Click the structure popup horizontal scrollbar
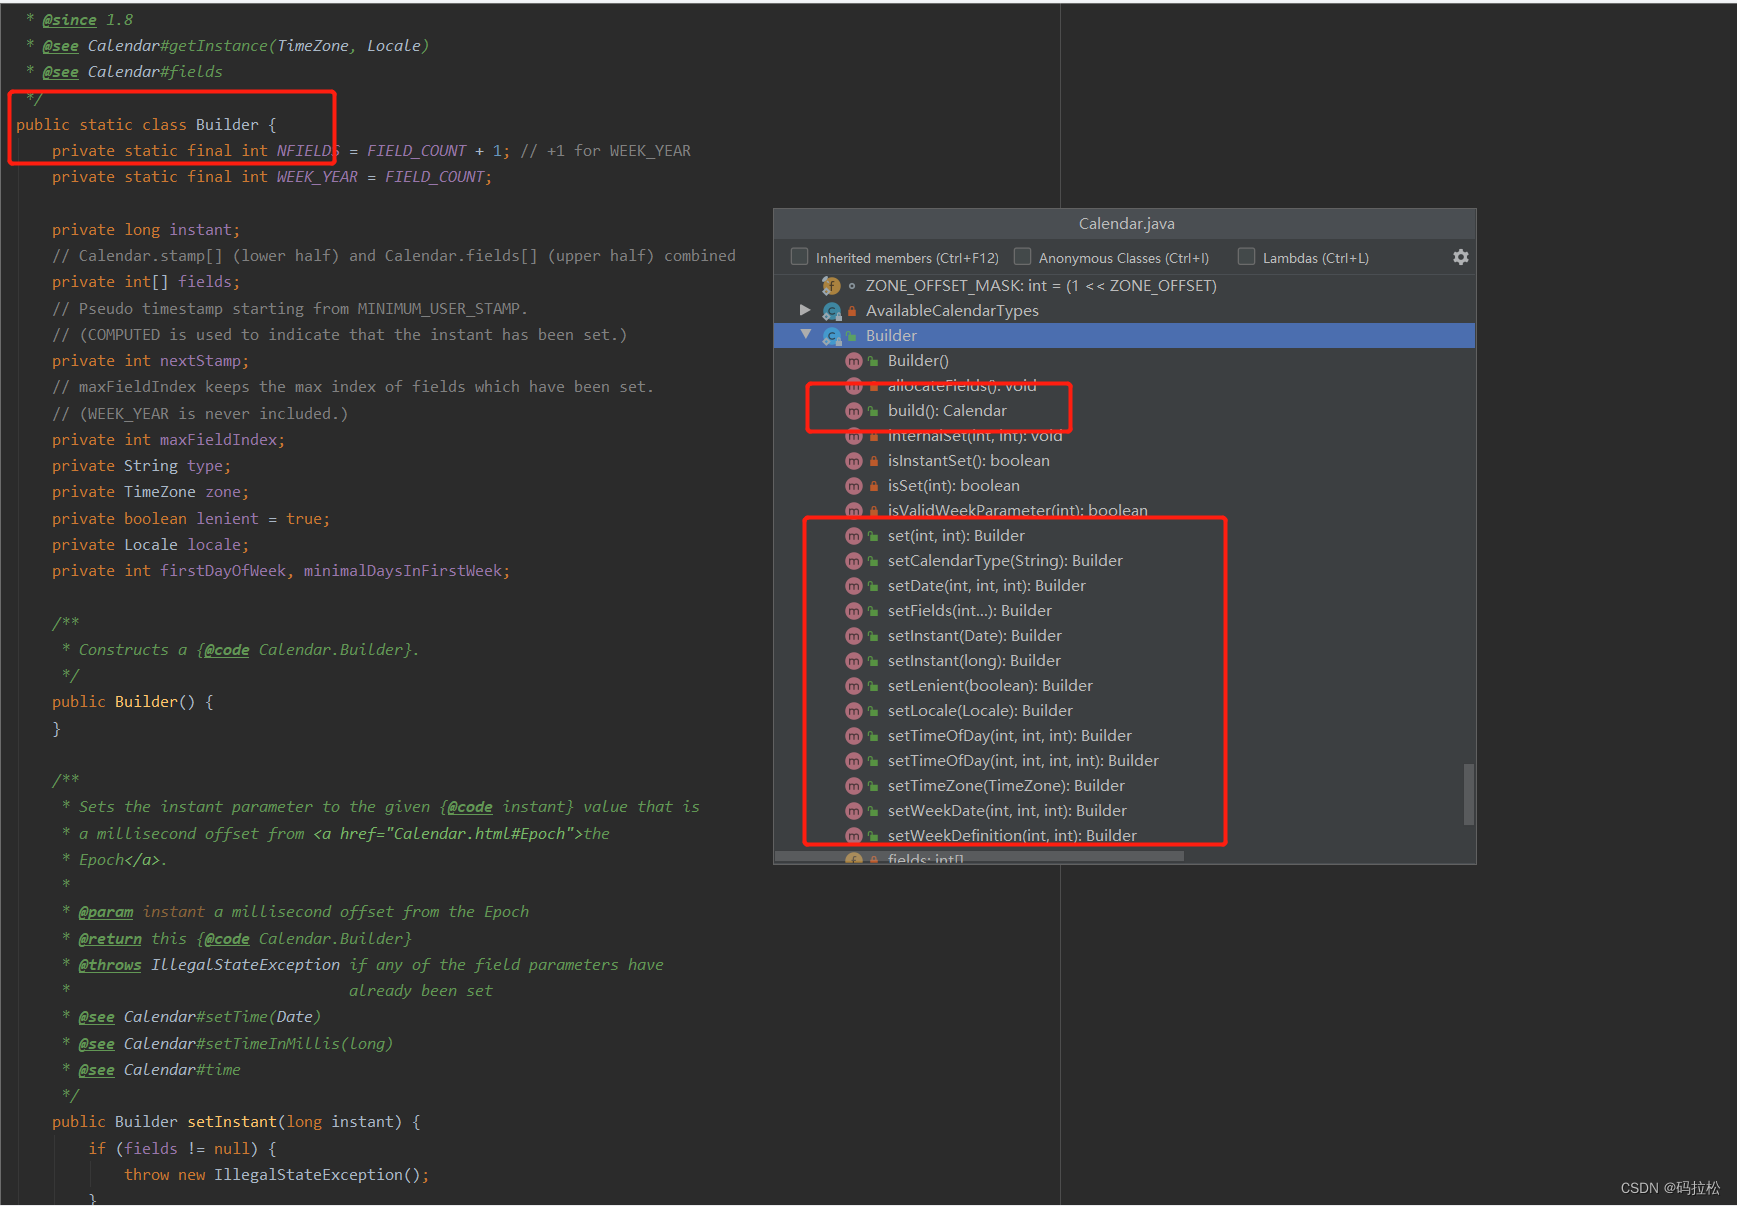1737x1206 pixels. 980,856
